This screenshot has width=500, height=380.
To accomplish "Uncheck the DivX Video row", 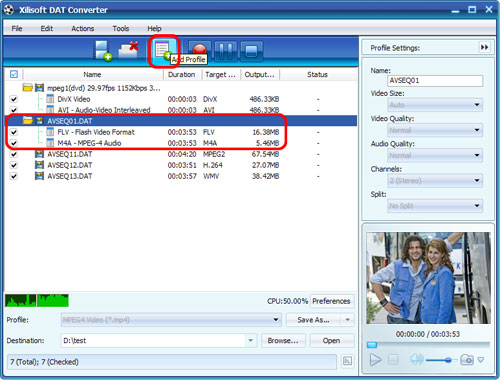I will (x=14, y=99).
